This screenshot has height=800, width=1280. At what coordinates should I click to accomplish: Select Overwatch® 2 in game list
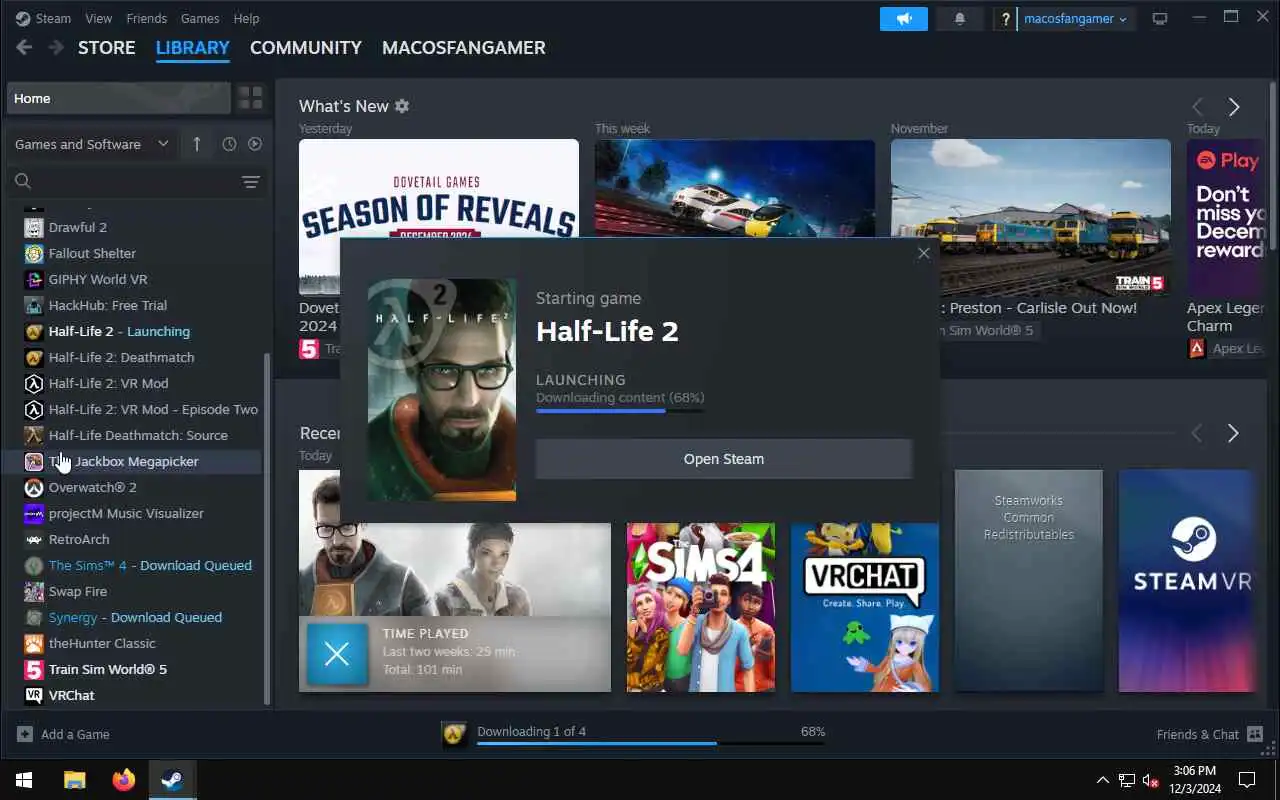pos(135,487)
